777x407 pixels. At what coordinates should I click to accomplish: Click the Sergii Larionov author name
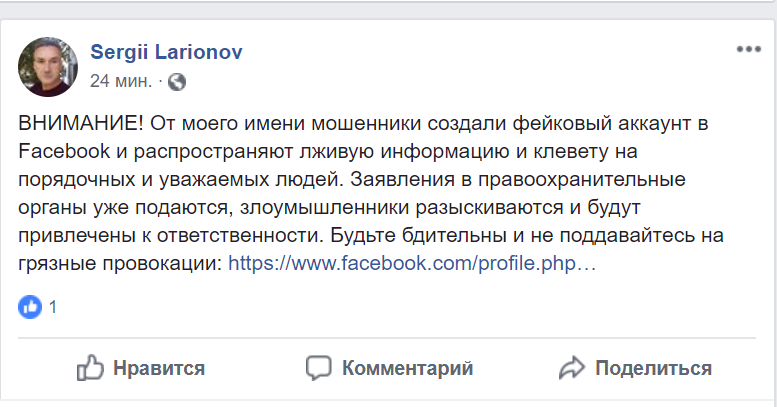[x=166, y=52]
